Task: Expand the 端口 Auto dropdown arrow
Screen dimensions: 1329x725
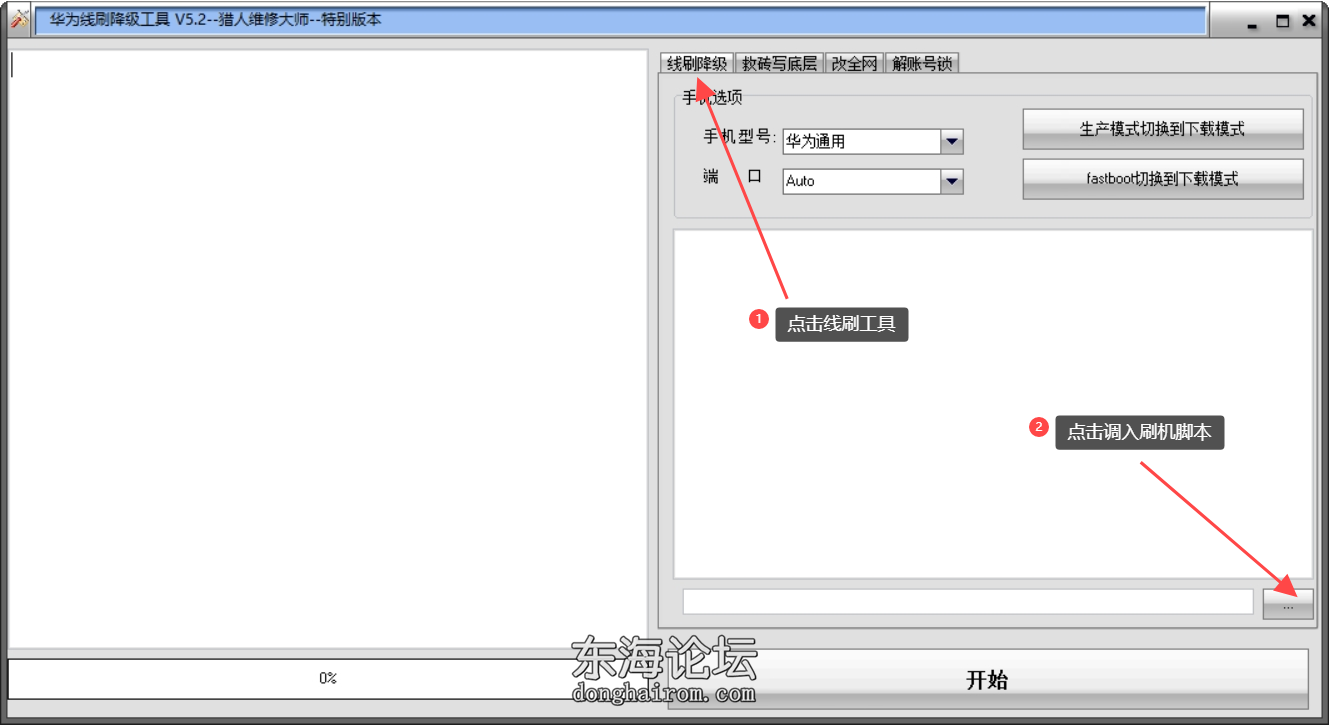Action: [x=952, y=181]
